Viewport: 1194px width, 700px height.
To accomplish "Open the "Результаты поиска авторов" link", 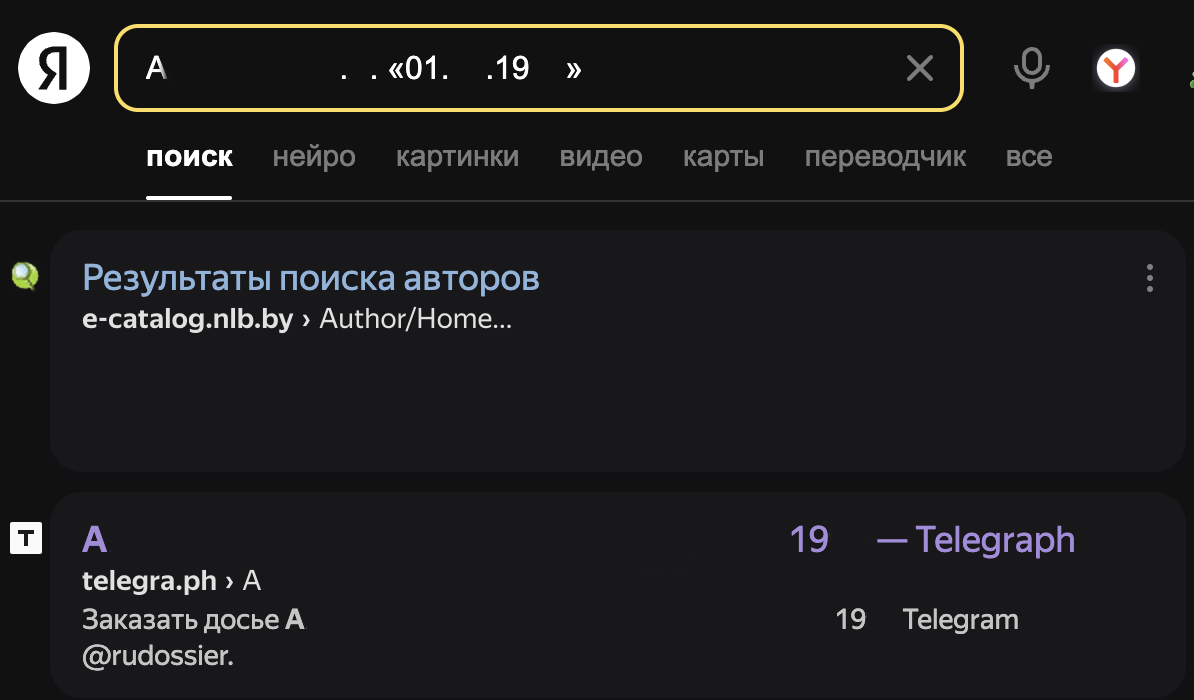I will (311, 277).
